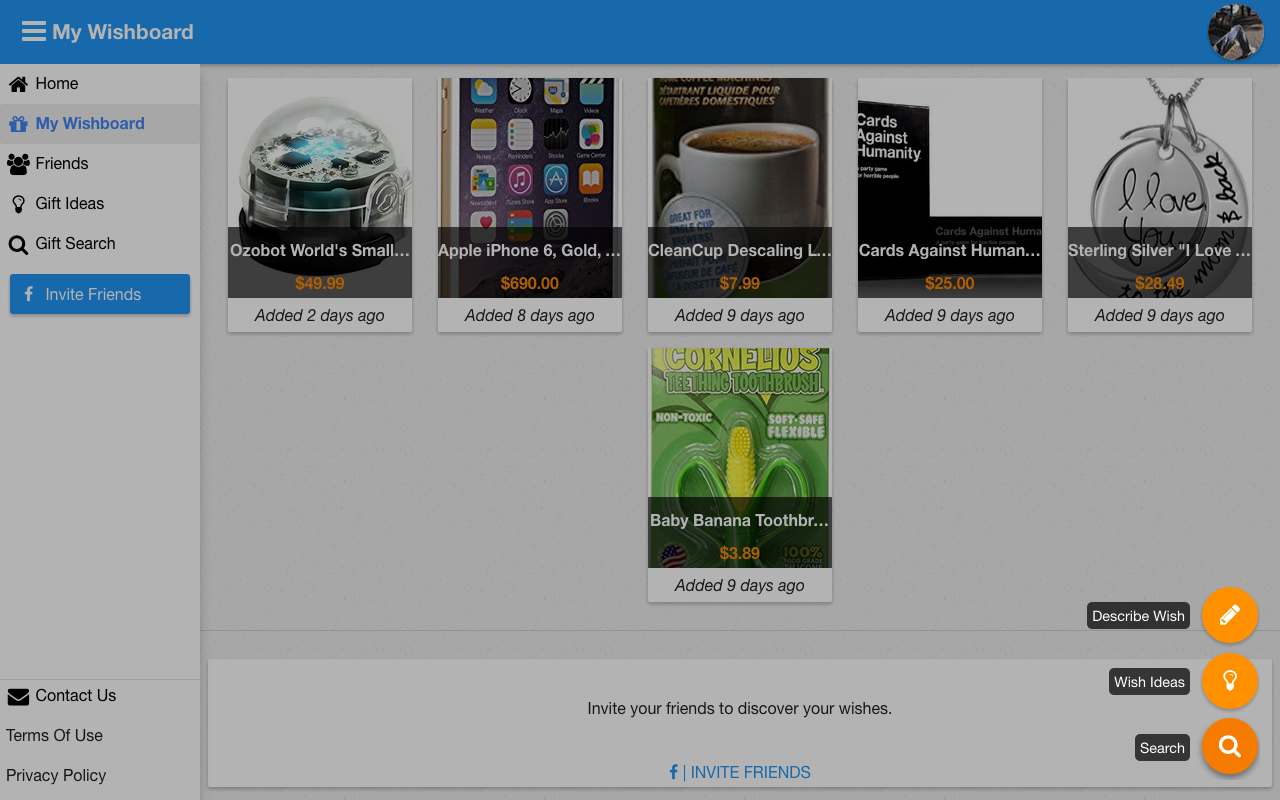The height and width of the screenshot is (800, 1280).
Task: Click the $690.00 iPhone price
Action: [530, 283]
